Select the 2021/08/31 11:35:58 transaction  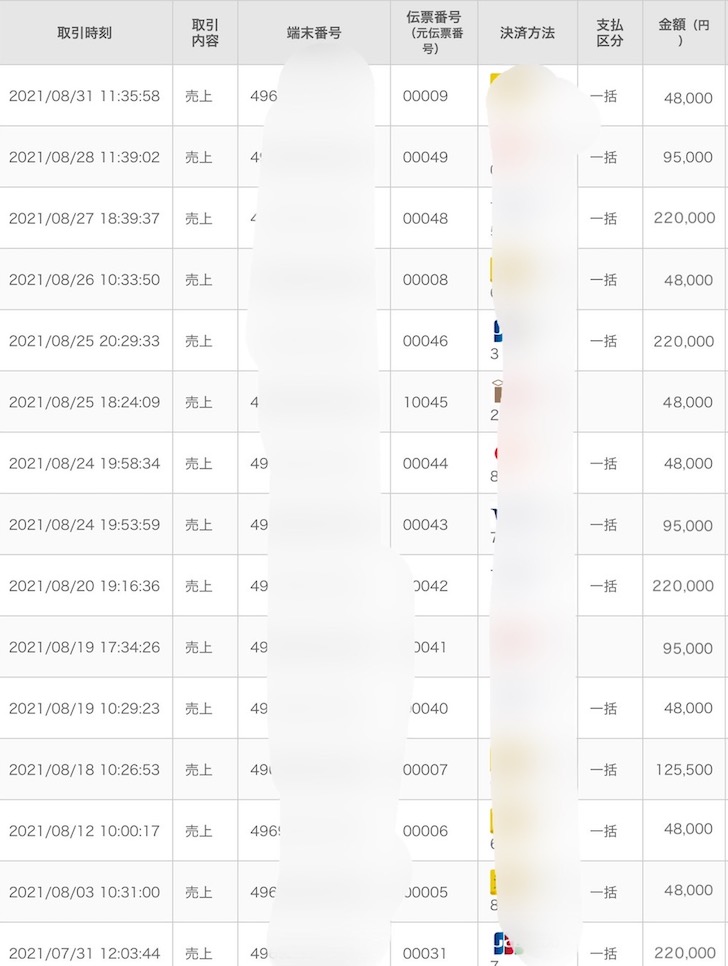point(85,97)
